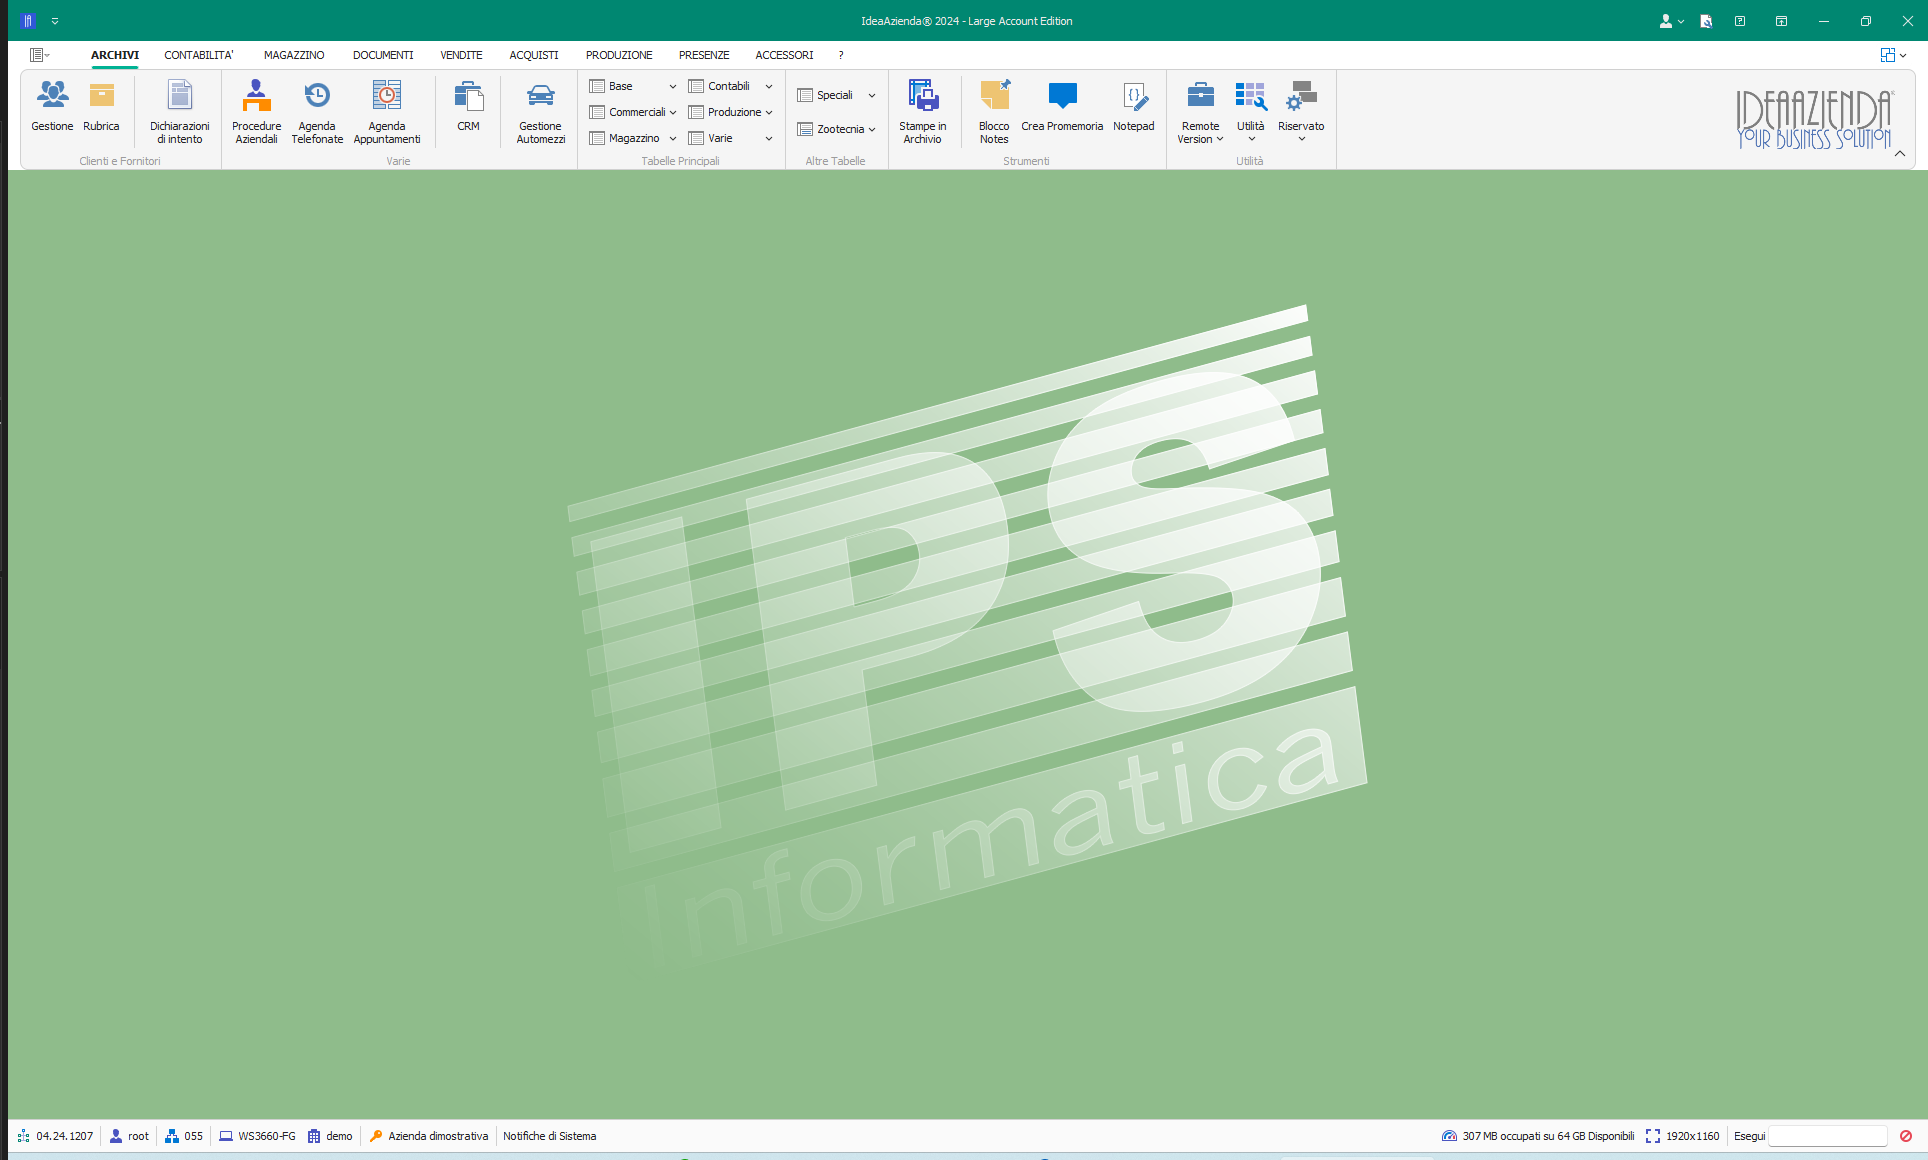
Task: Expand the Riservato menu
Action: pos(1301,112)
